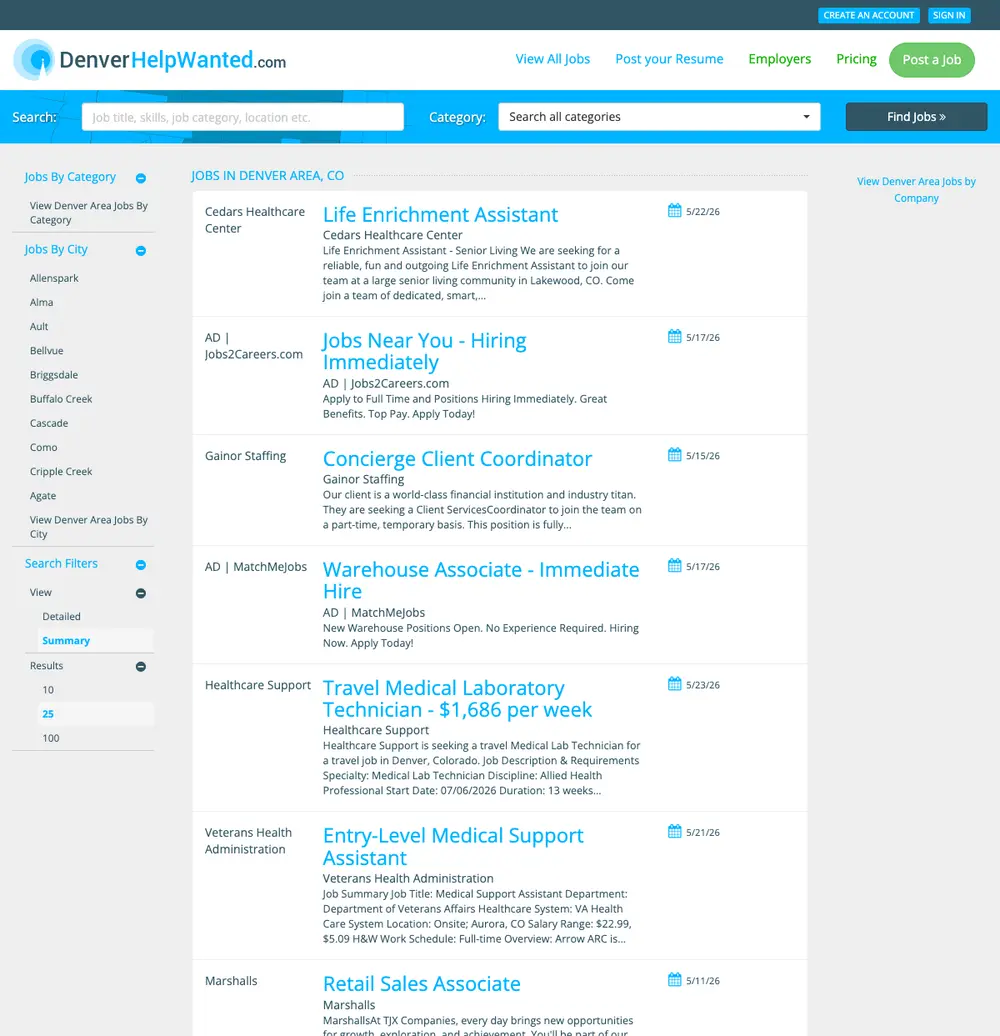Image resolution: width=1000 pixels, height=1036 pixels.
Task: Open View Denver Area Jobs By Category
Action: pyautogui.click(x=89, y=213)
